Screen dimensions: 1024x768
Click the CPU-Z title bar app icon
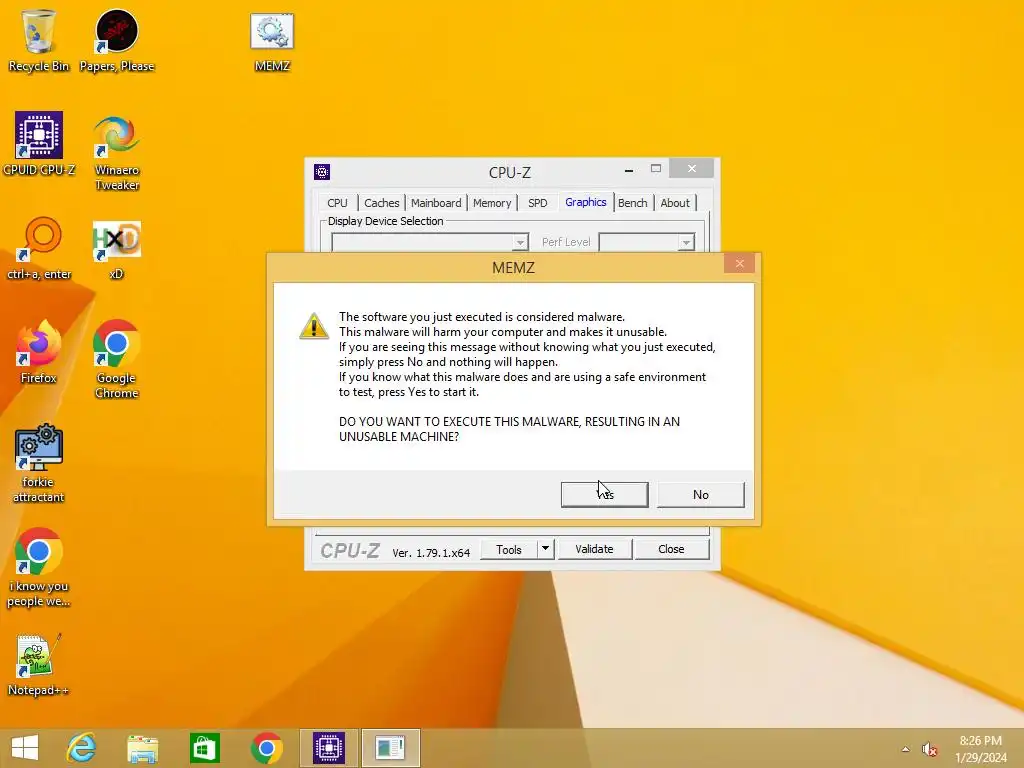(322, 172)
